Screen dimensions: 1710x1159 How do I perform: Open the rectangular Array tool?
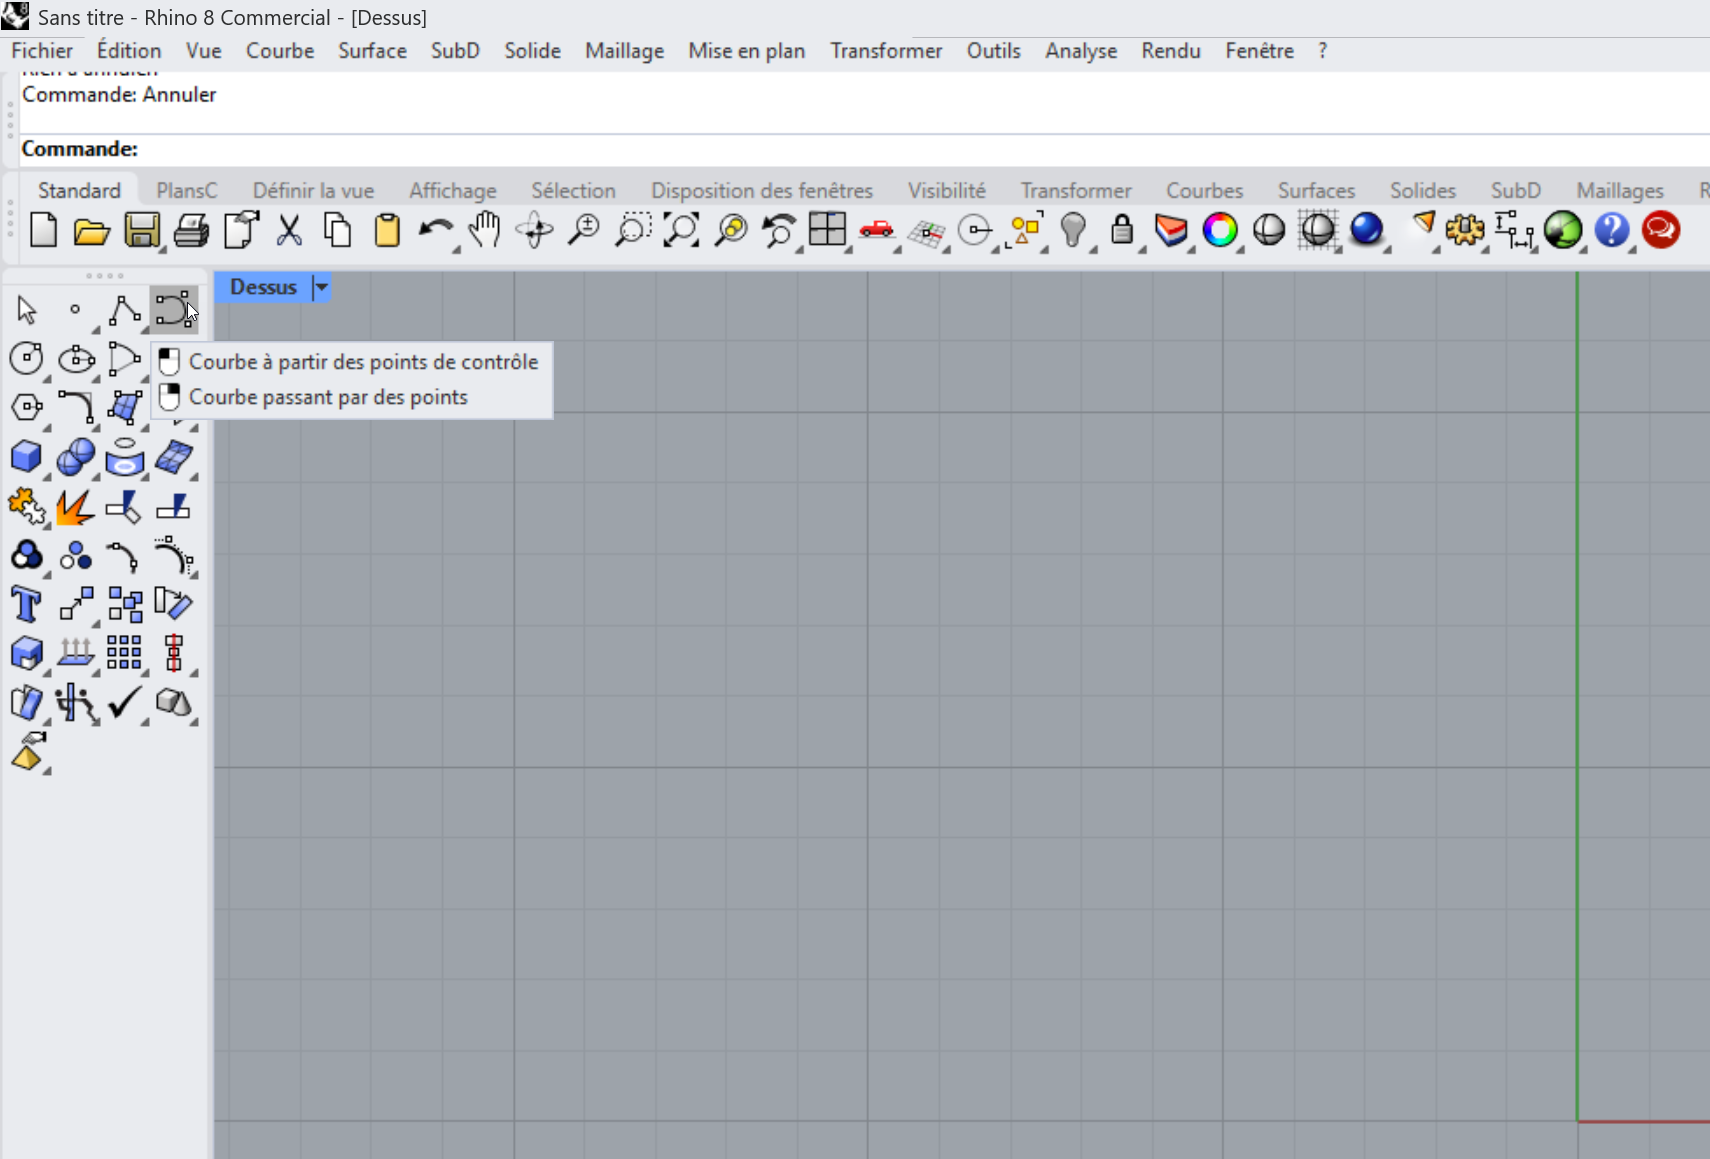tap(124, 653)
